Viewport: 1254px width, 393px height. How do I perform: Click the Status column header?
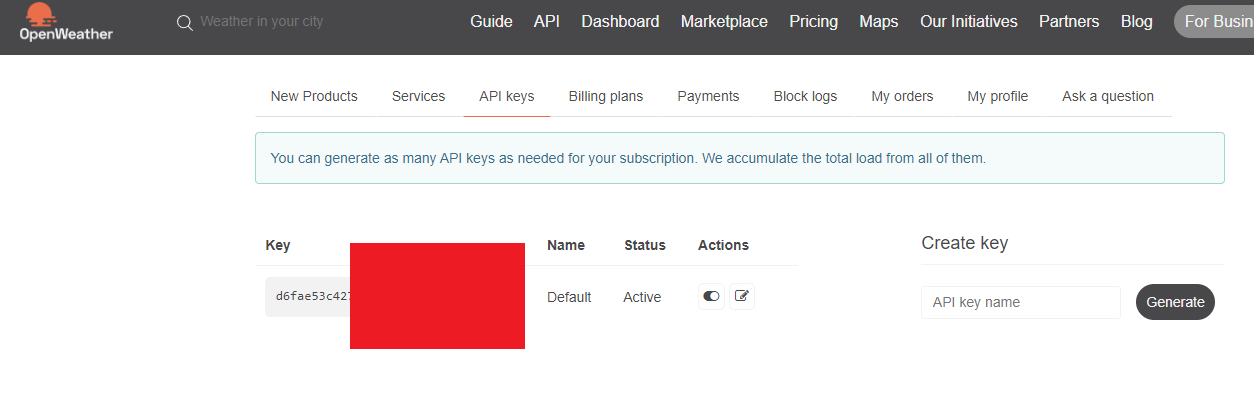point(645,245)
